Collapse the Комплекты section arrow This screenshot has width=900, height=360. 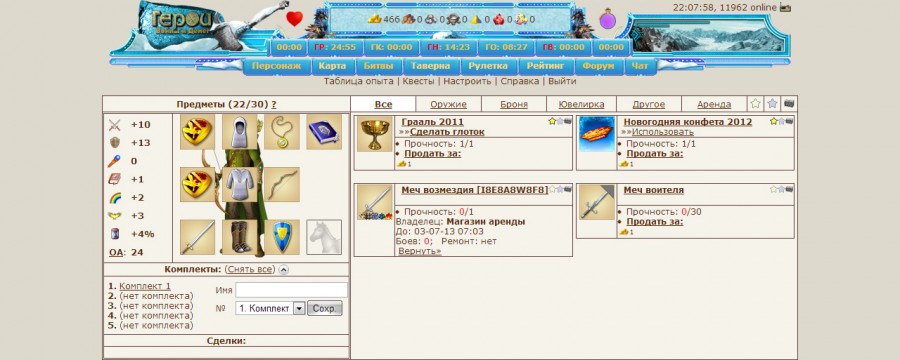coord(284,269)
